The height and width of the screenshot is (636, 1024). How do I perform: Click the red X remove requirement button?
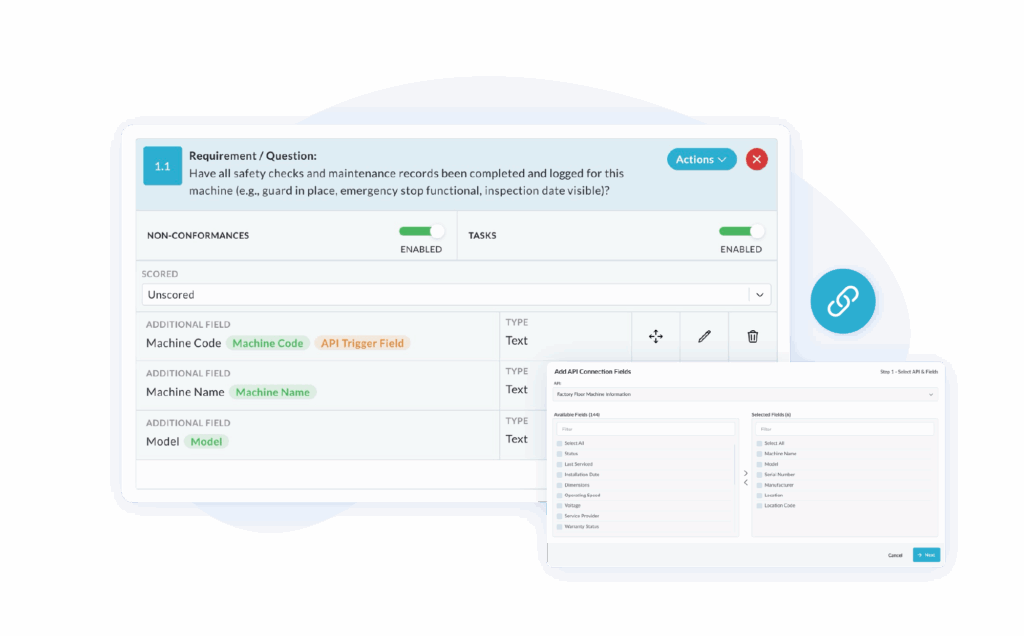point(757,159)
